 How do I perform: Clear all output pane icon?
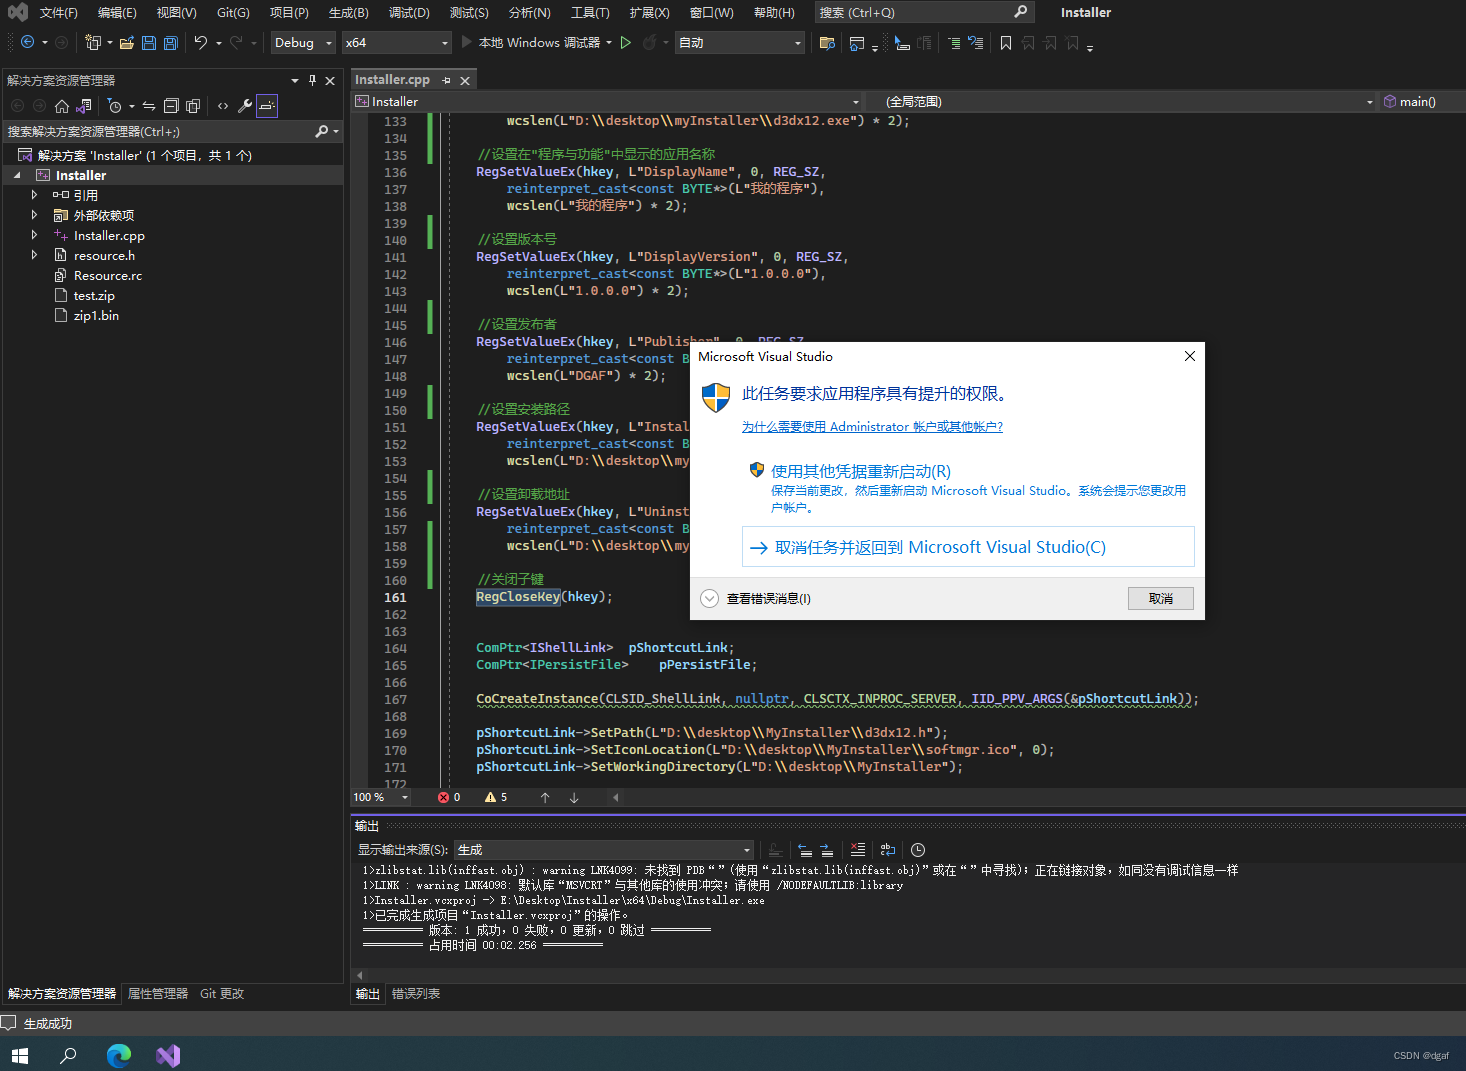point(858,850)
